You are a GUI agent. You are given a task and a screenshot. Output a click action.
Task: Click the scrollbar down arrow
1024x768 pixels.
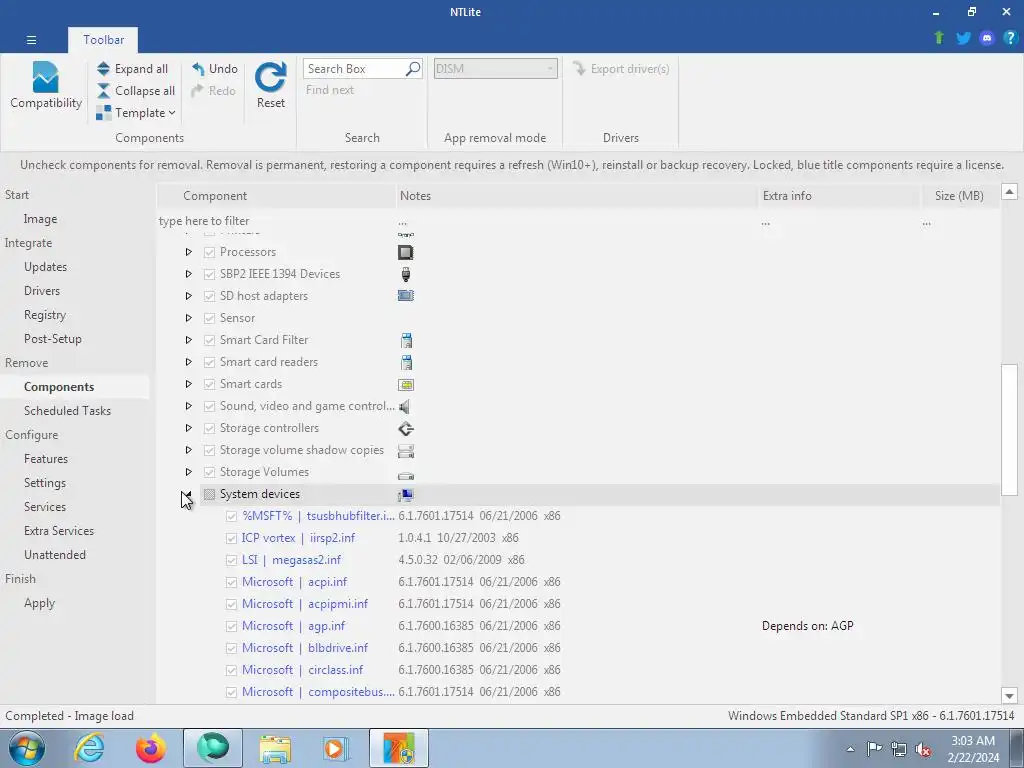point(1009,696)
